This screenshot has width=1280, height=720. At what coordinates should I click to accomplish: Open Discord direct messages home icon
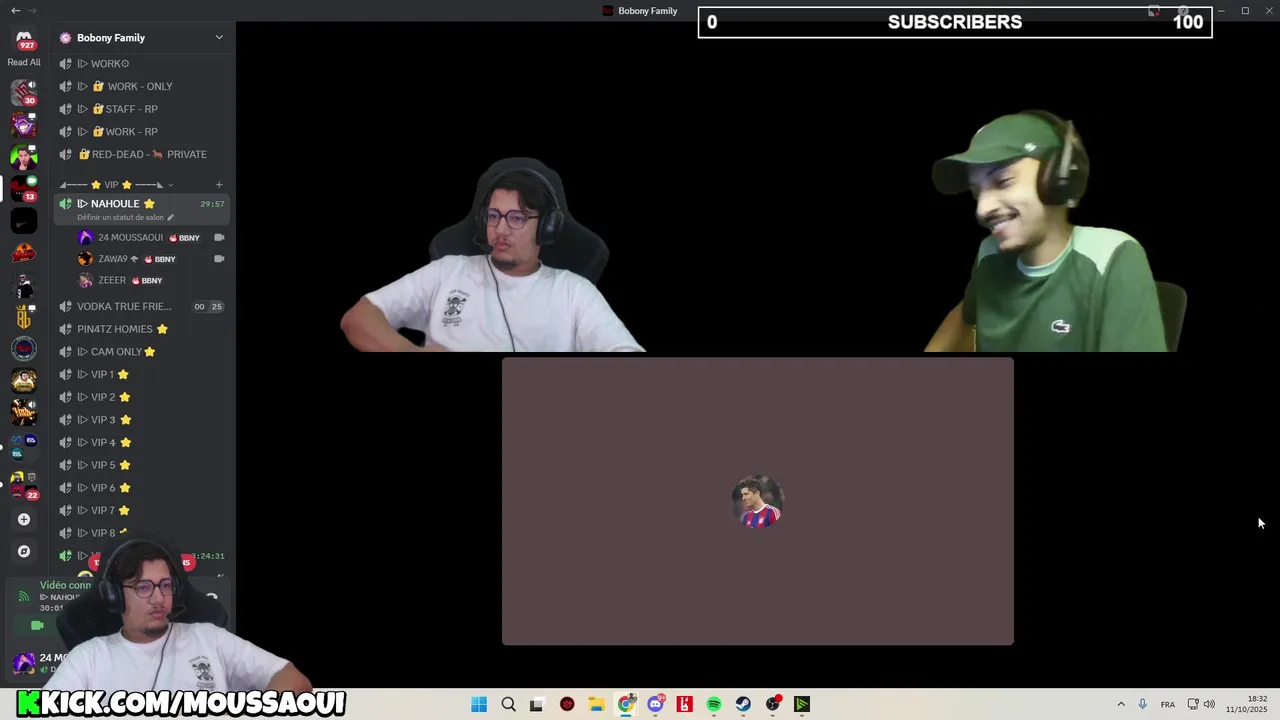[24, 39]
